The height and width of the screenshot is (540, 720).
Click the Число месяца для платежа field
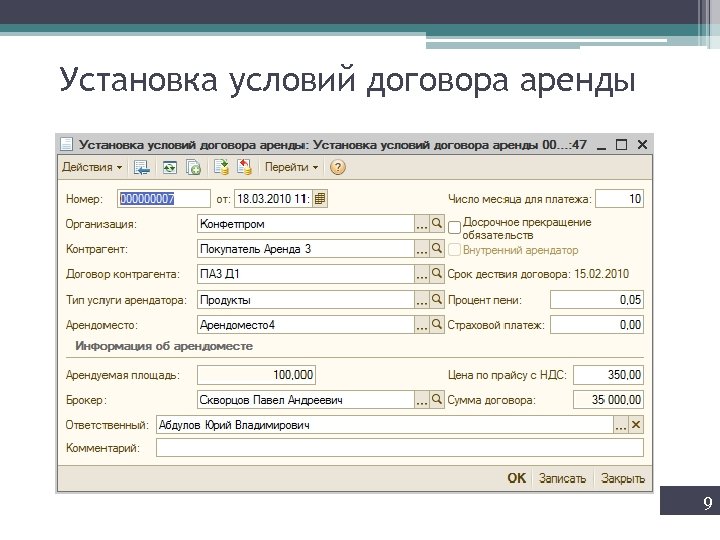pyautogui.click(x=619, y=199)
